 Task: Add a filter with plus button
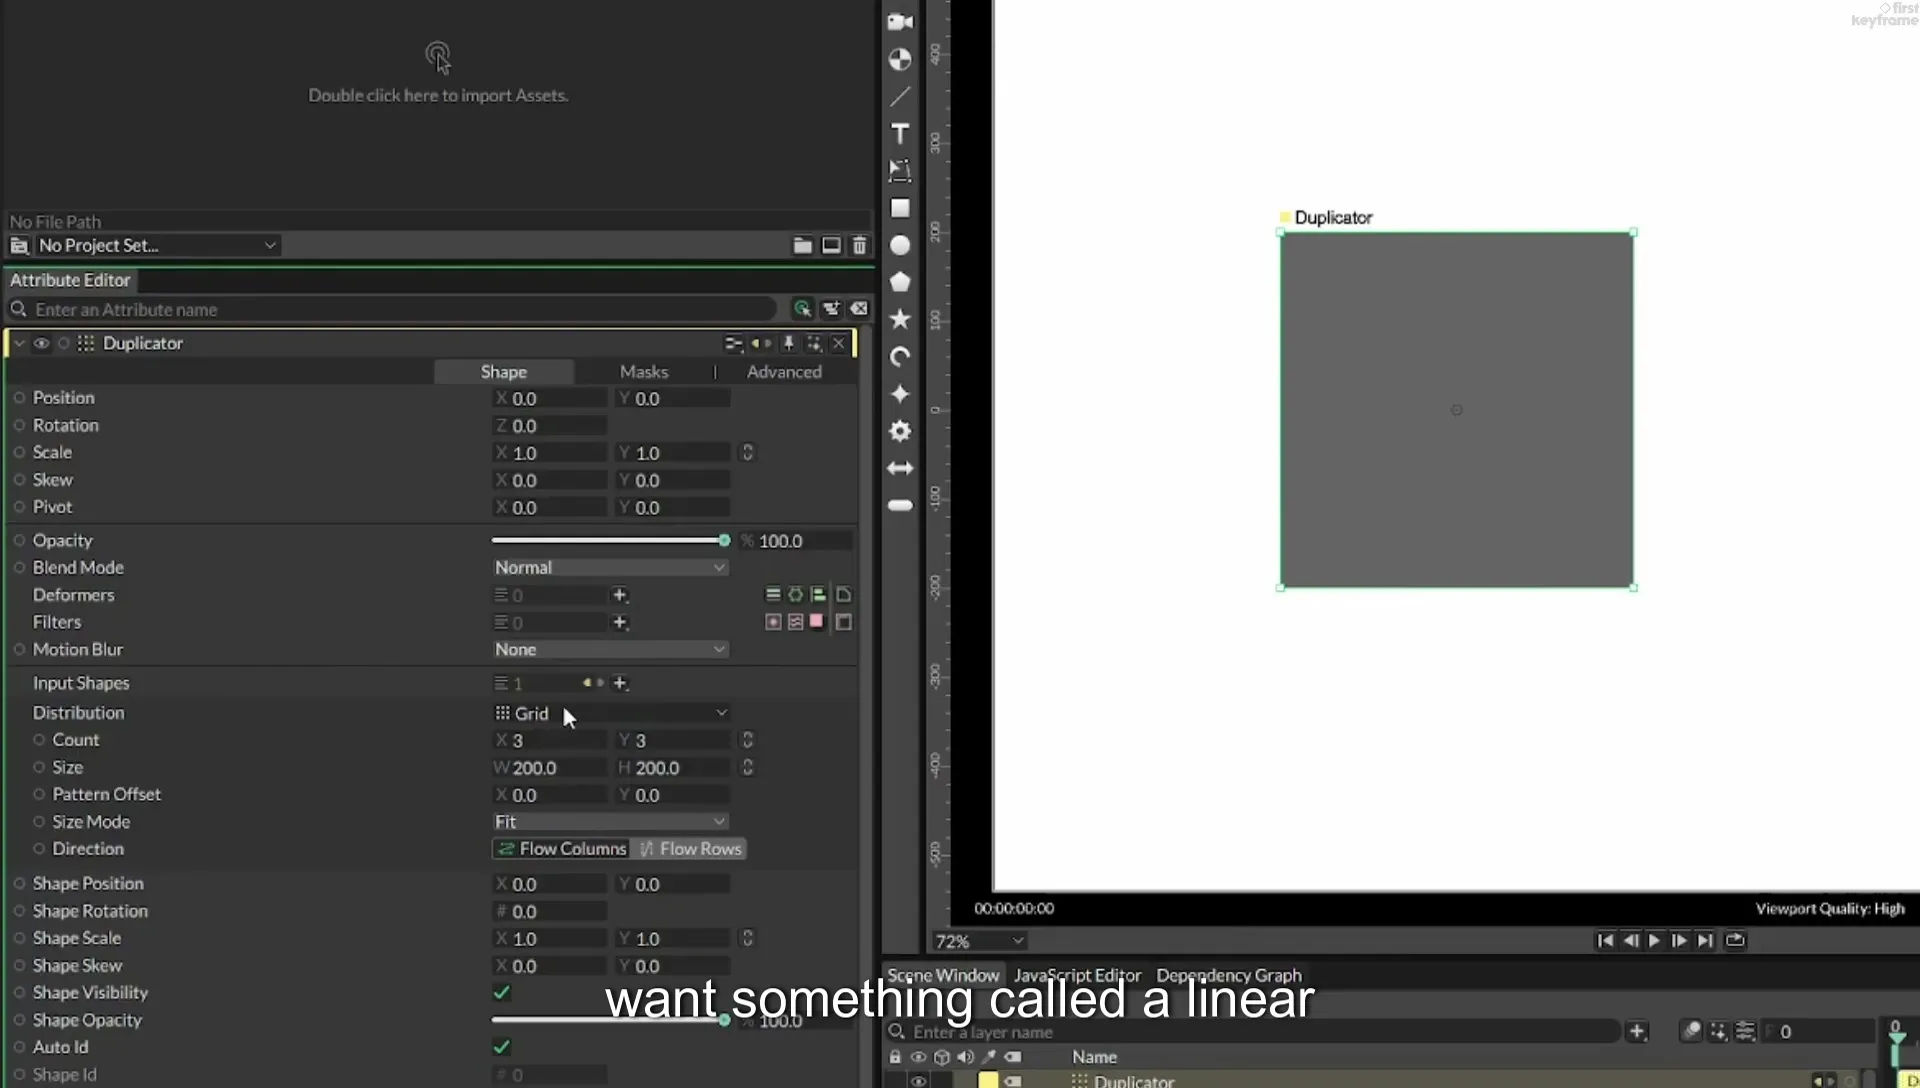pyautogui.click(x=620, y=622)
